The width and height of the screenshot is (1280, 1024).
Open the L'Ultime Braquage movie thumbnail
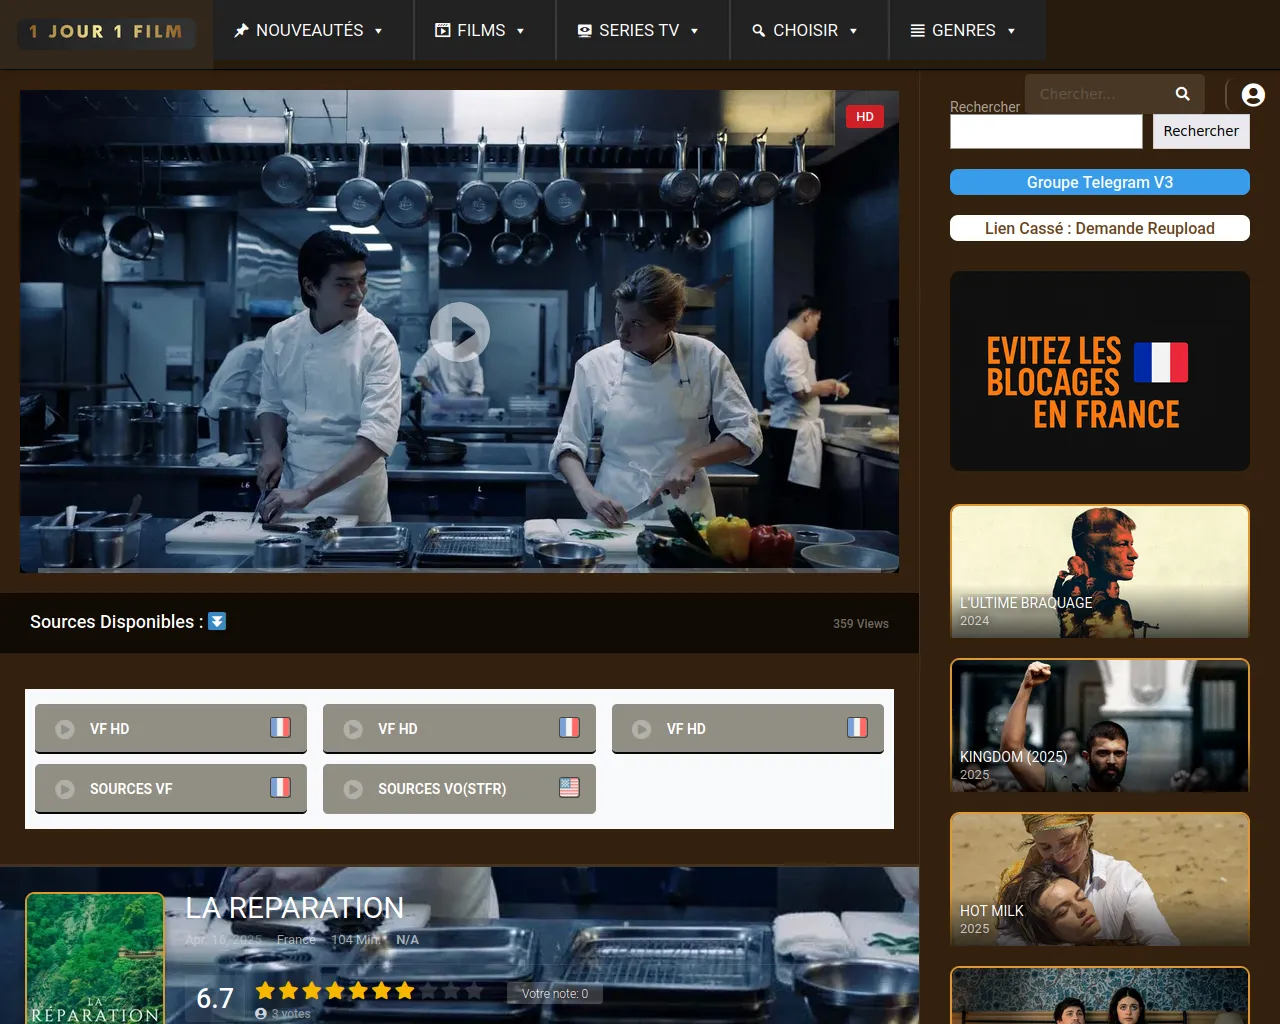pos(1099,571)
